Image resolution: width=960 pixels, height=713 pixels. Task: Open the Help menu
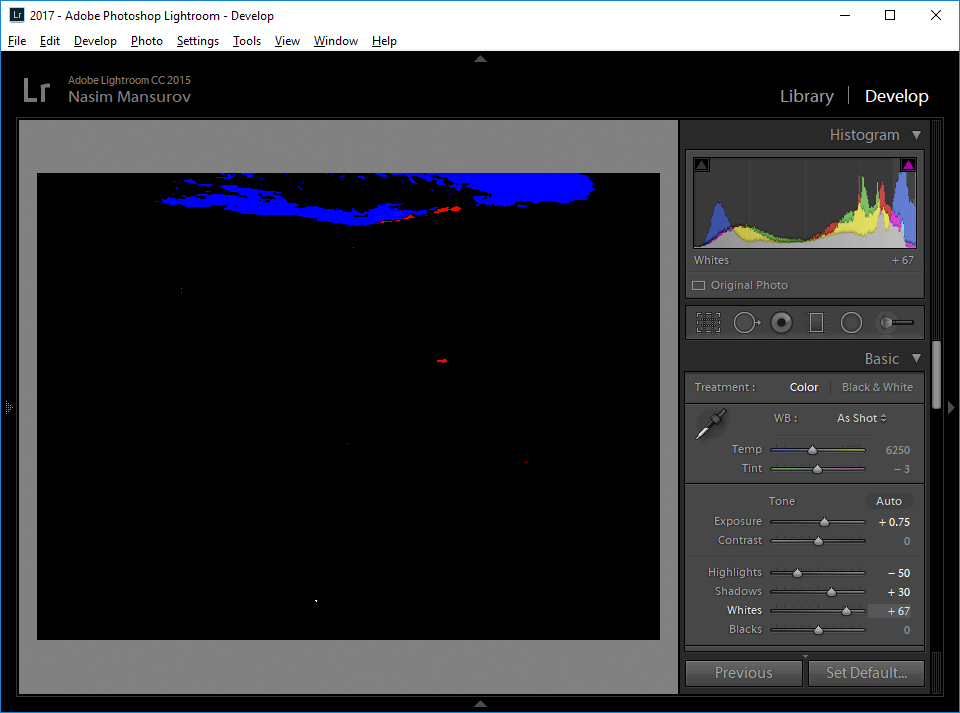coord(384,41)
